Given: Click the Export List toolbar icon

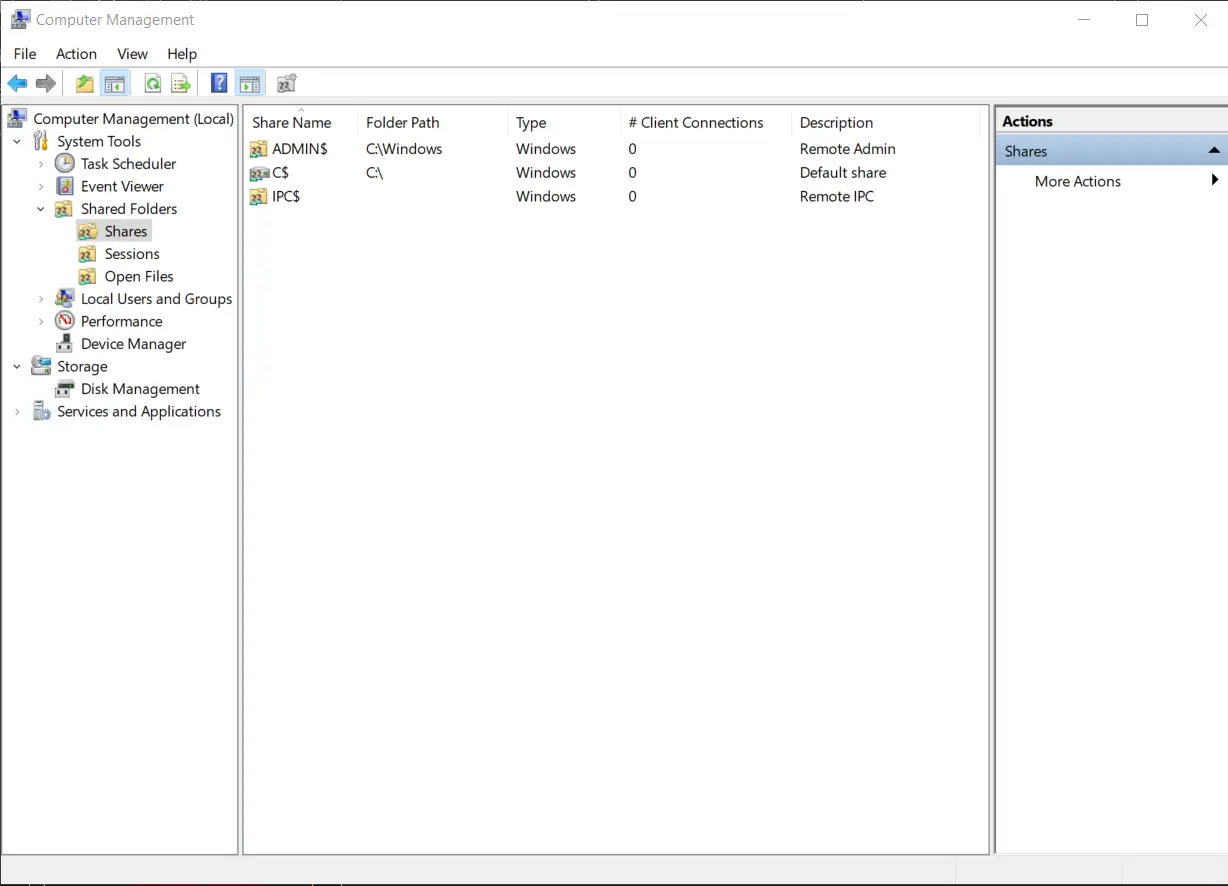Looking at the screenshot, I should click(x=181, y=84).
